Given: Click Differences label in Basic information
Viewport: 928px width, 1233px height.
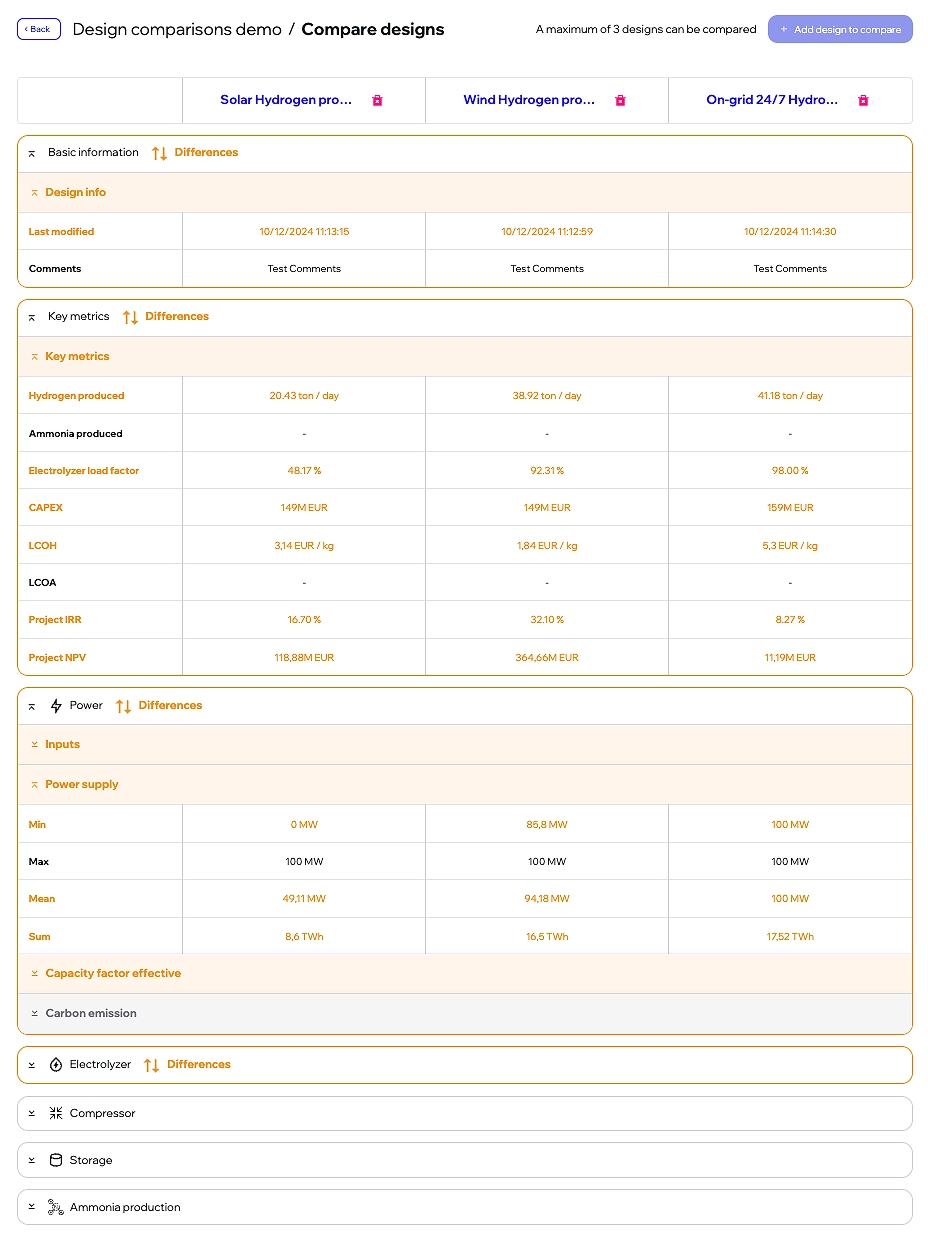Looking at the screenshot, I should 206,153.
